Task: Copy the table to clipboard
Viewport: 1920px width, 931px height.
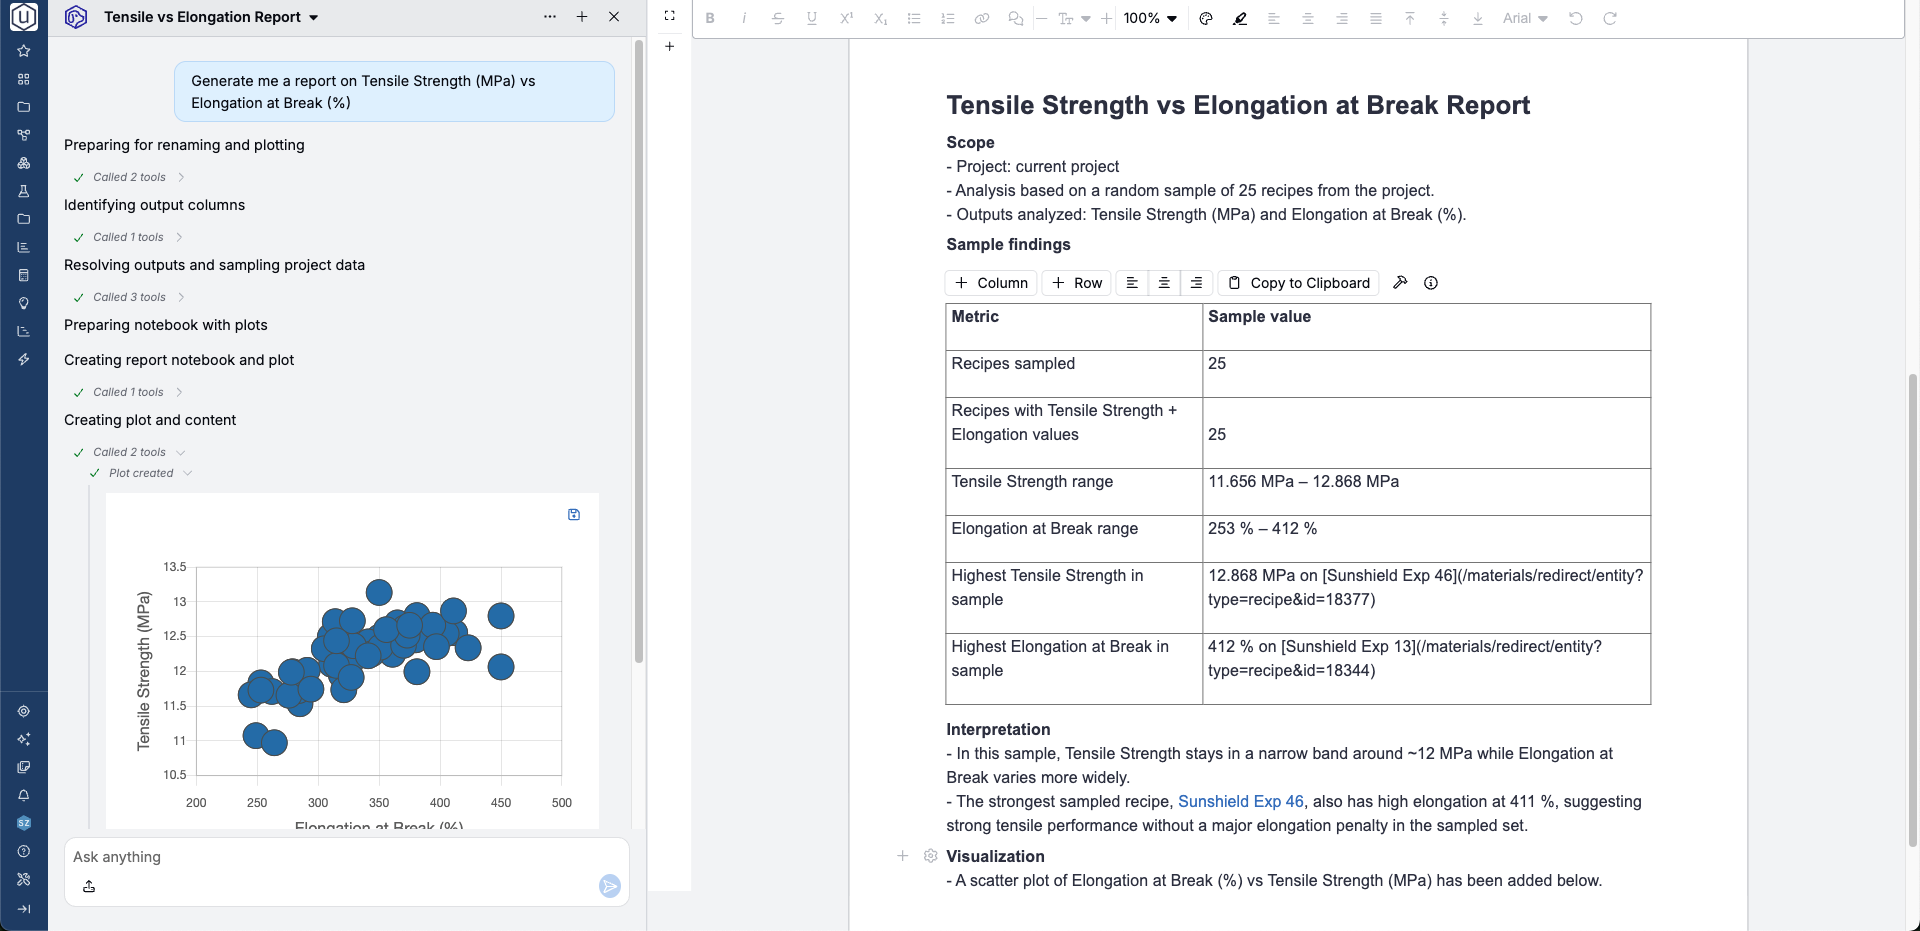Action: click(x=1299, y=283)
